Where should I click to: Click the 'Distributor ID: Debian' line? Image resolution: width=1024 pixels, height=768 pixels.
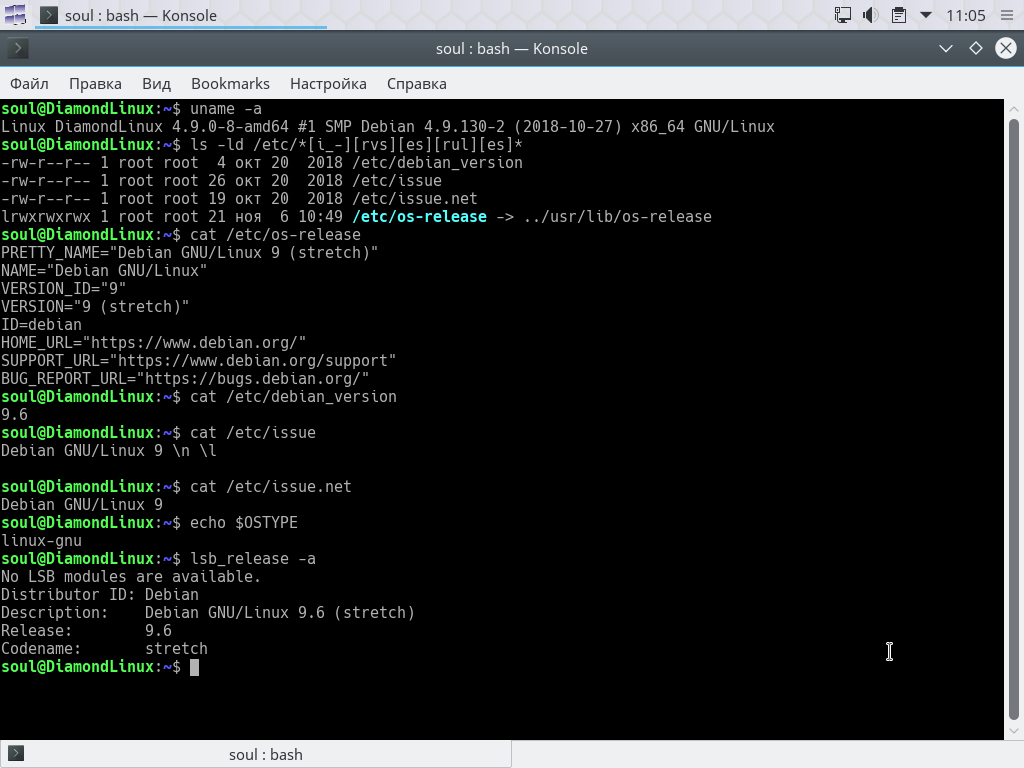point(100,595)
